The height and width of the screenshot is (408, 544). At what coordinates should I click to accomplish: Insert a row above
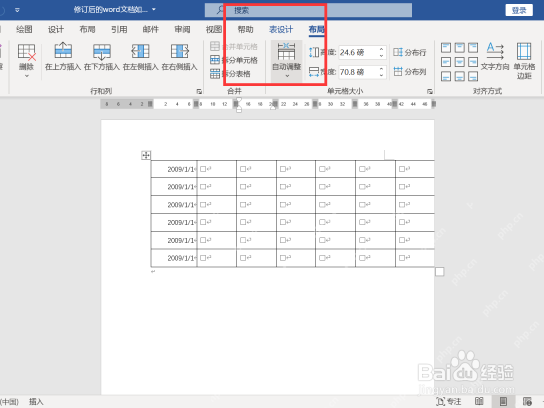[x=63, y=57]
